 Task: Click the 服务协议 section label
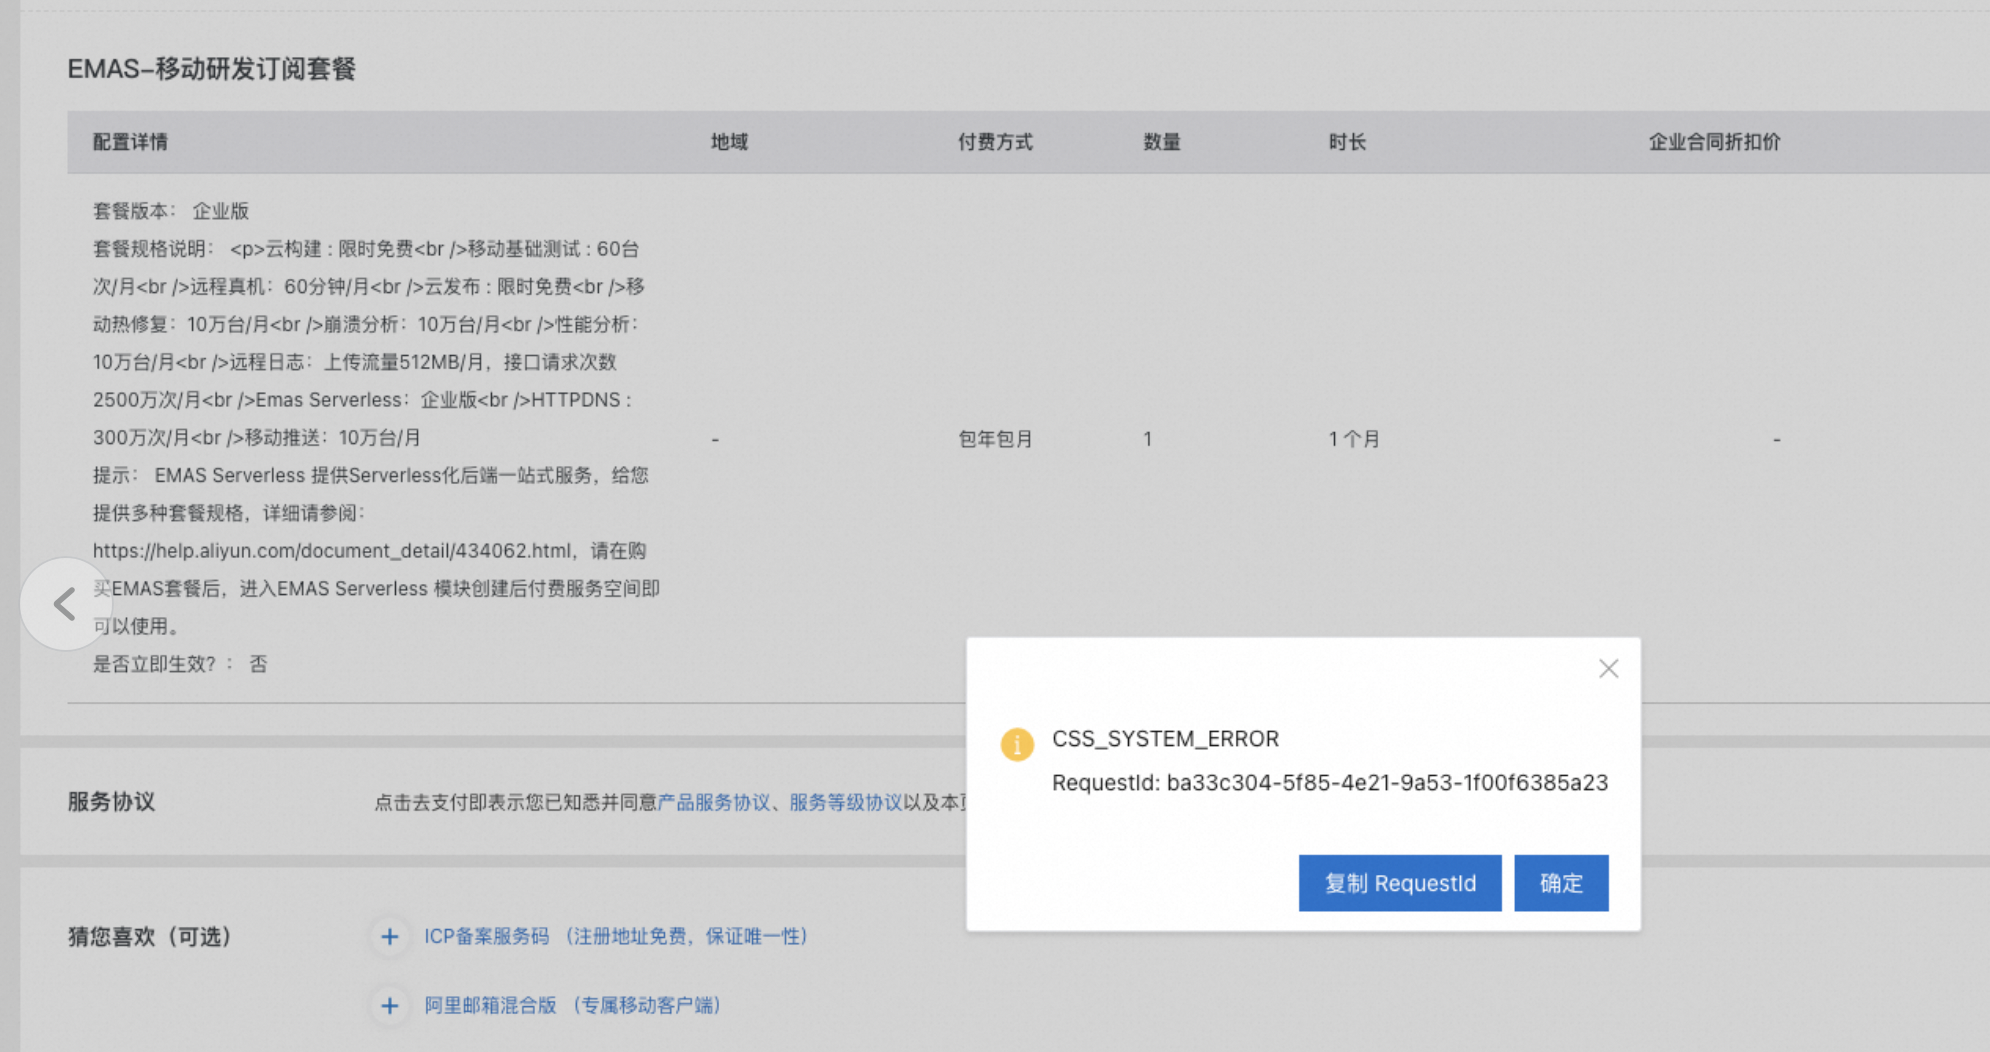tap(111, 802)
